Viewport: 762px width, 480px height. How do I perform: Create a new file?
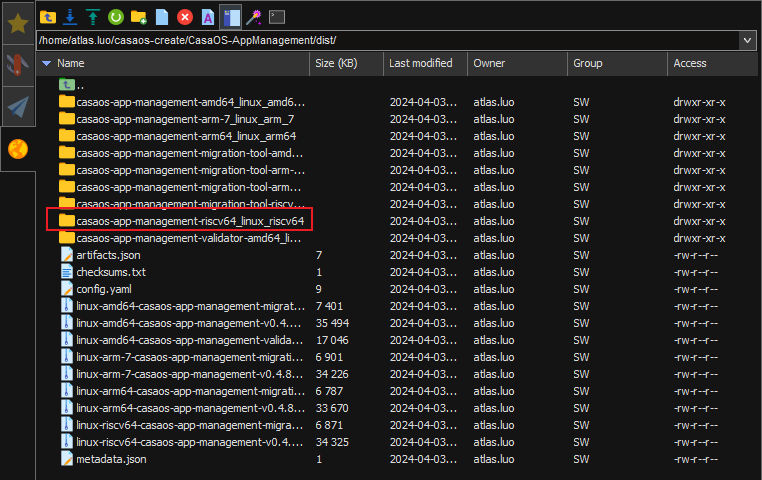pyautogui.click(x=162, y=17)
